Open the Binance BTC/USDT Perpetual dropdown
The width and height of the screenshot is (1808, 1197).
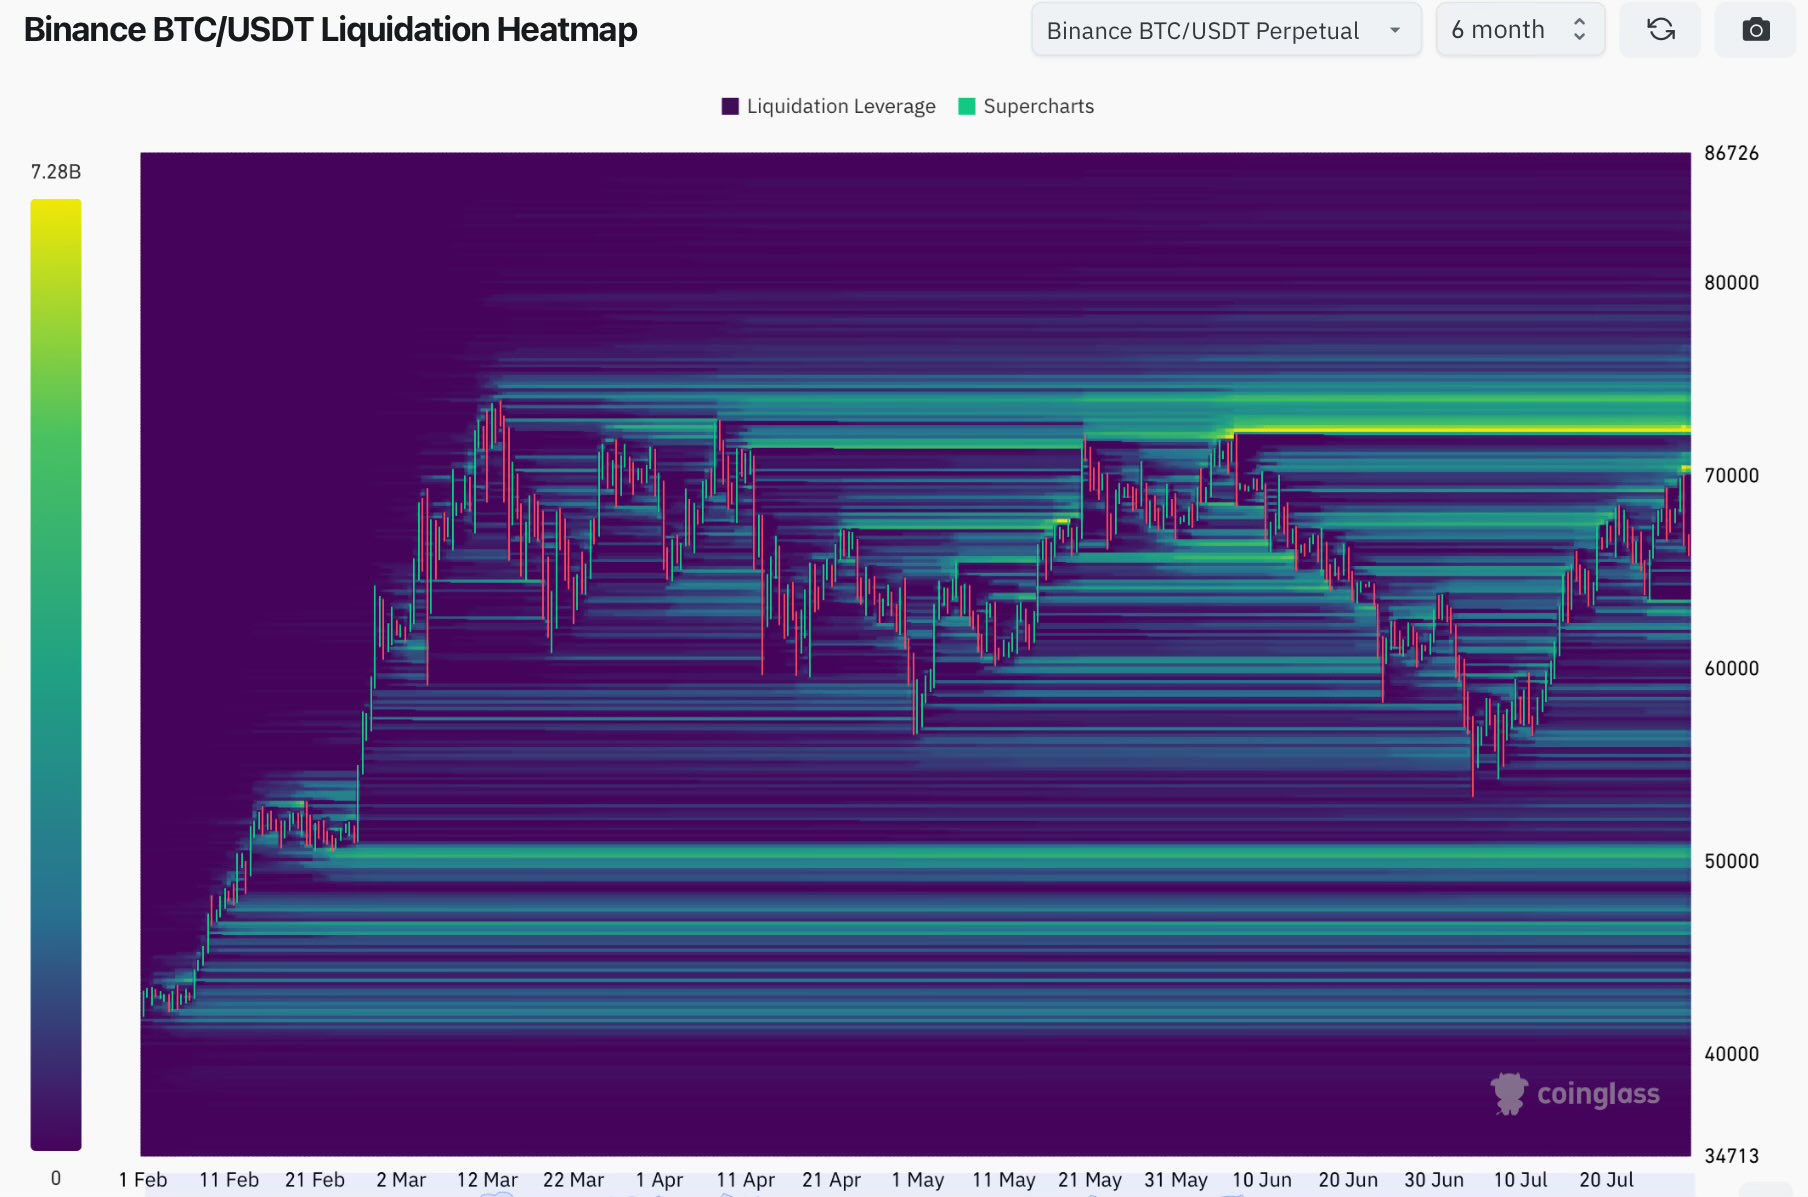(1226, 30)
